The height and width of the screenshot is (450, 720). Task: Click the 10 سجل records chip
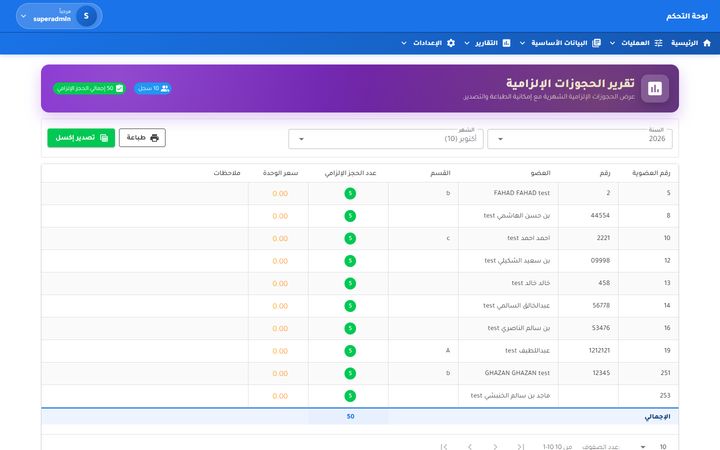(153, 88)
